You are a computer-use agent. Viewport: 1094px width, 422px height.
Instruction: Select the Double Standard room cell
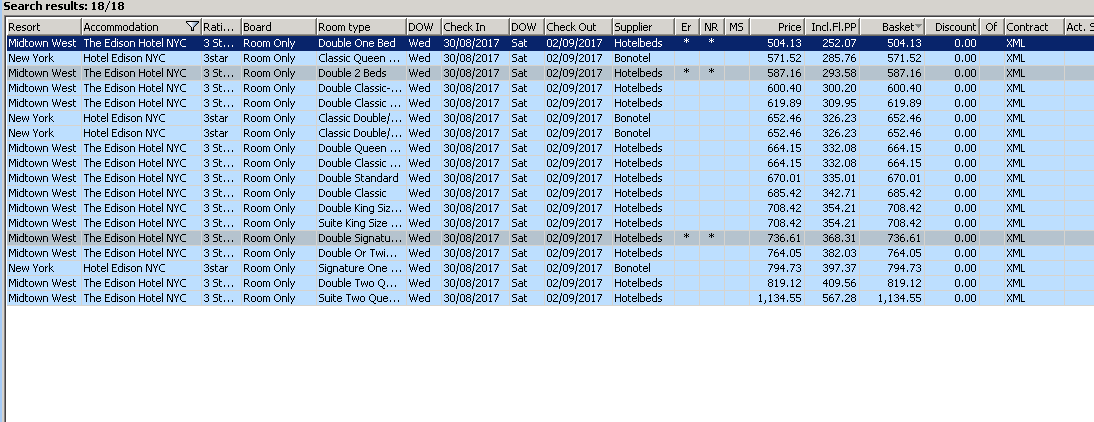(x=361, y=178)
